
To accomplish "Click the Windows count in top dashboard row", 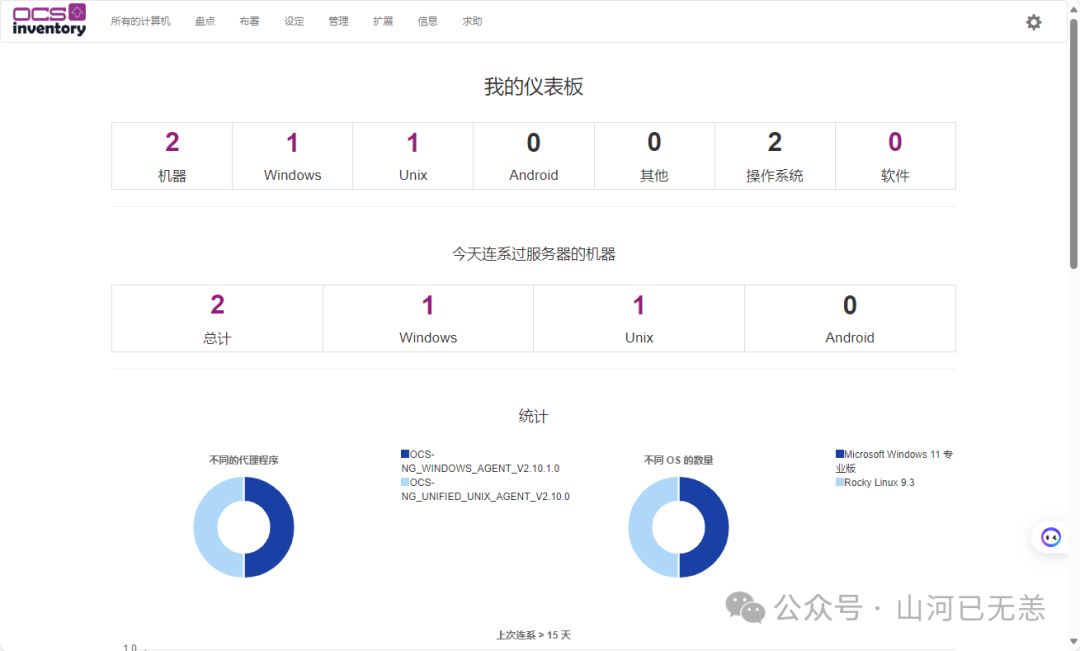I will tap(292, 143).
